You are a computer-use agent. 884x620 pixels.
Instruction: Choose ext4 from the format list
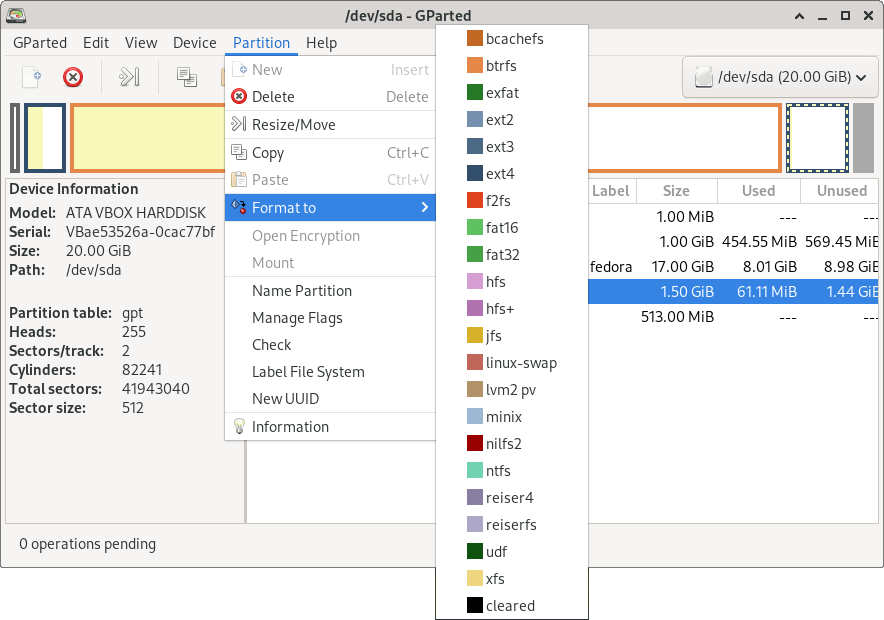[x=499, y=174]
